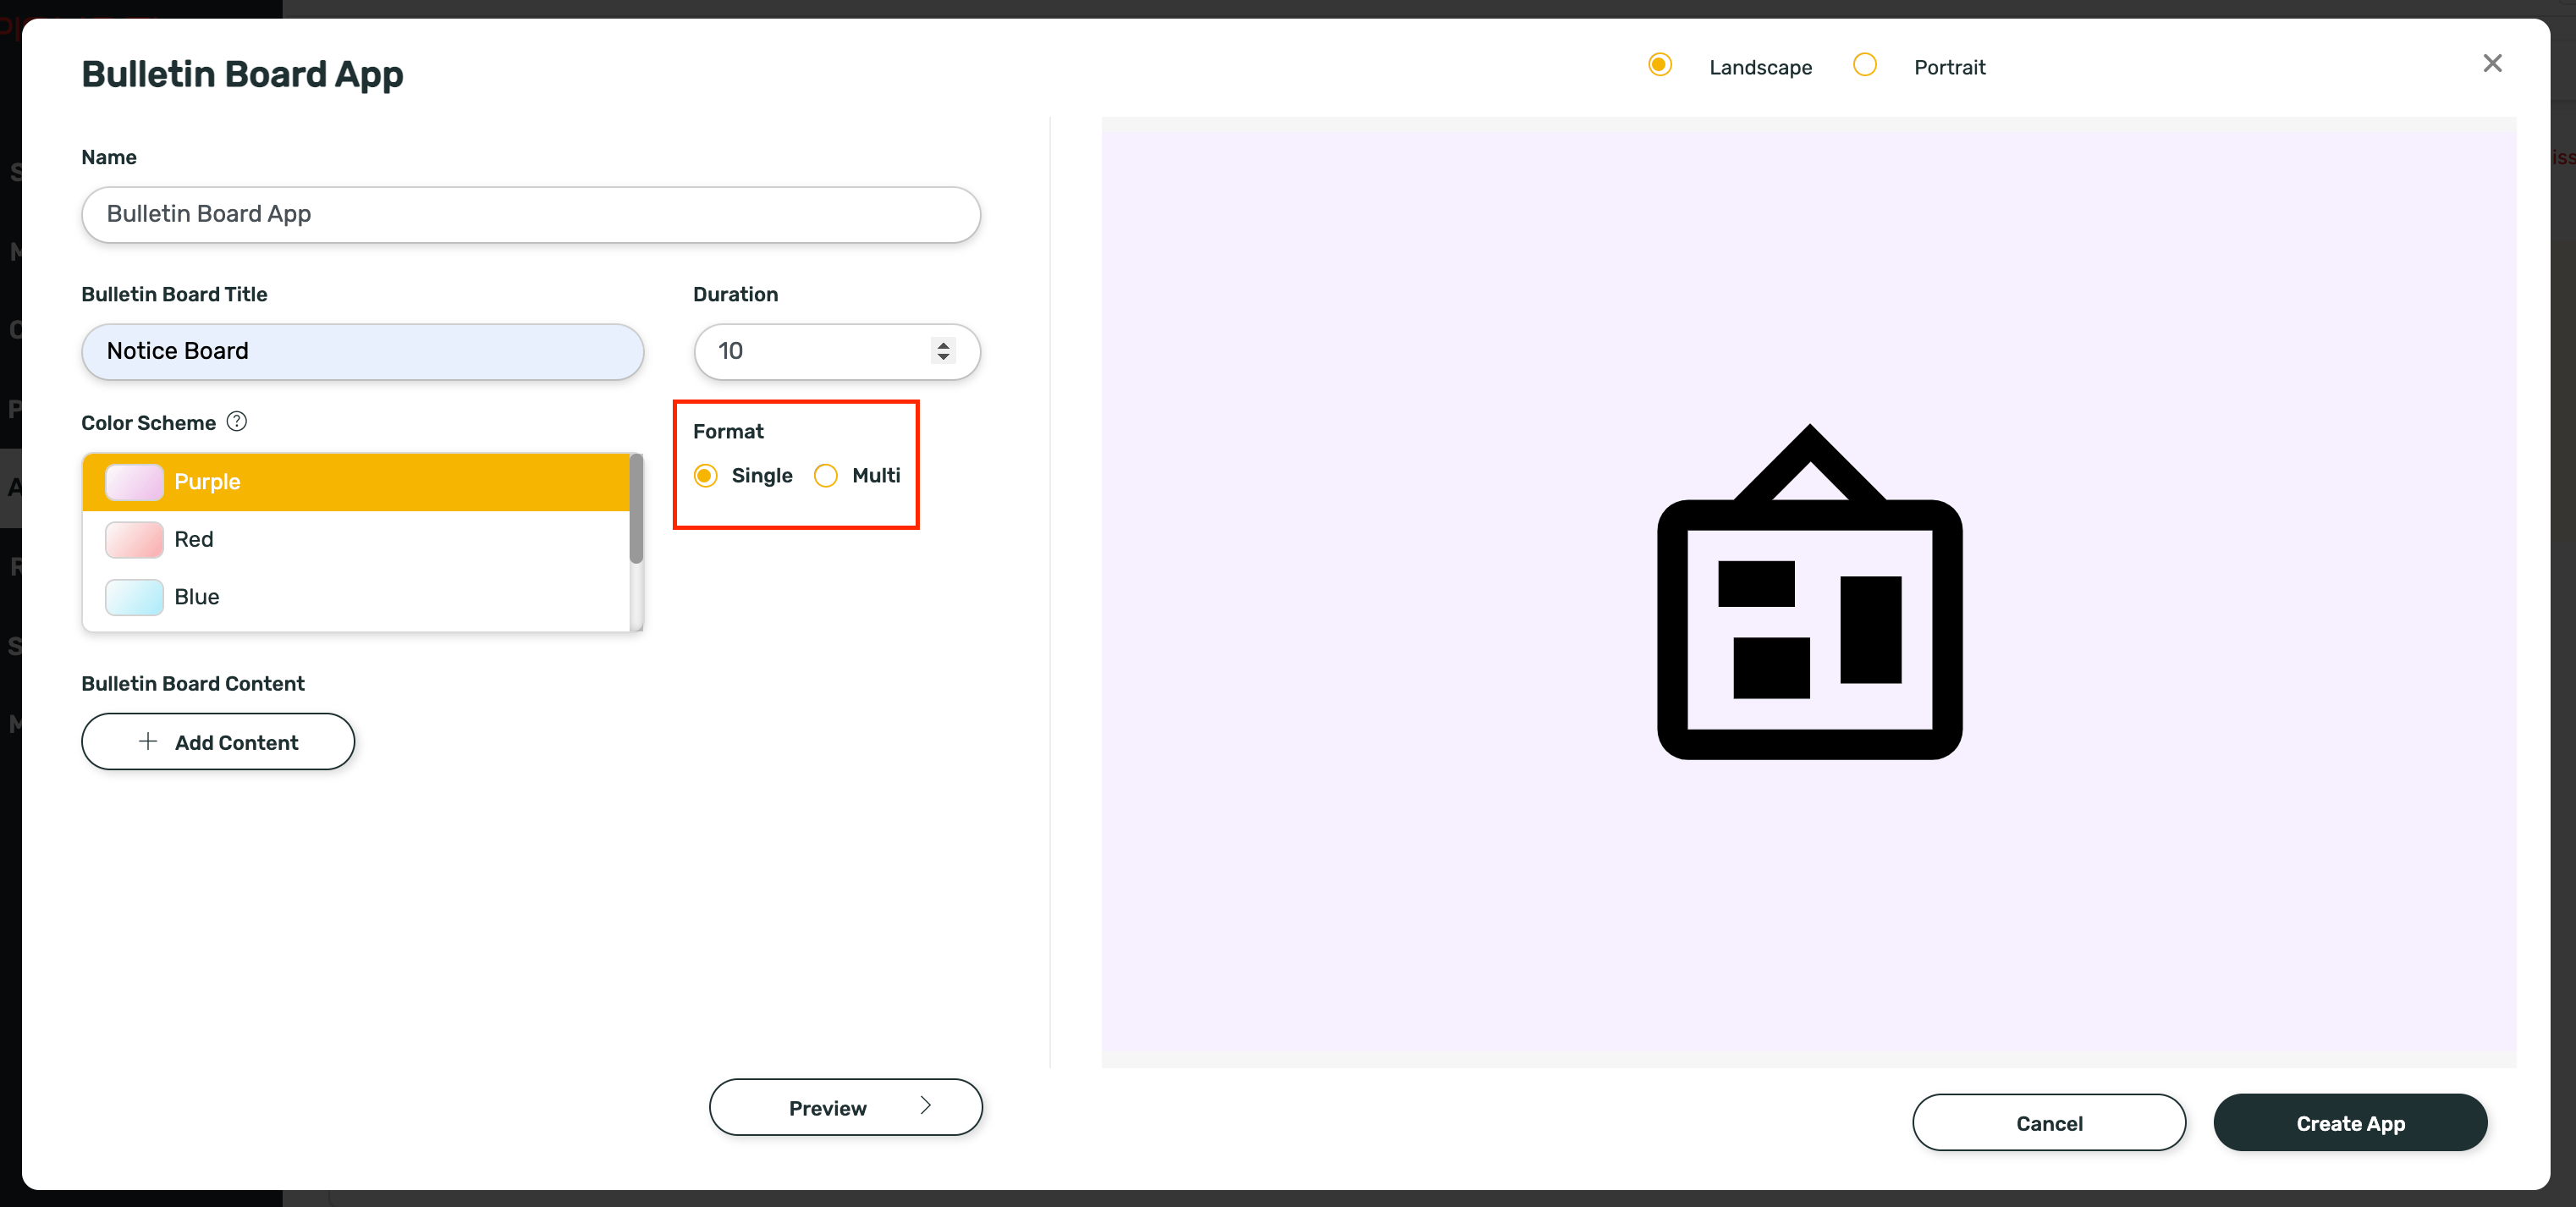2576x1207 pixels.
Task: Click the Create App button
Action: [x=2350, y=1122]
